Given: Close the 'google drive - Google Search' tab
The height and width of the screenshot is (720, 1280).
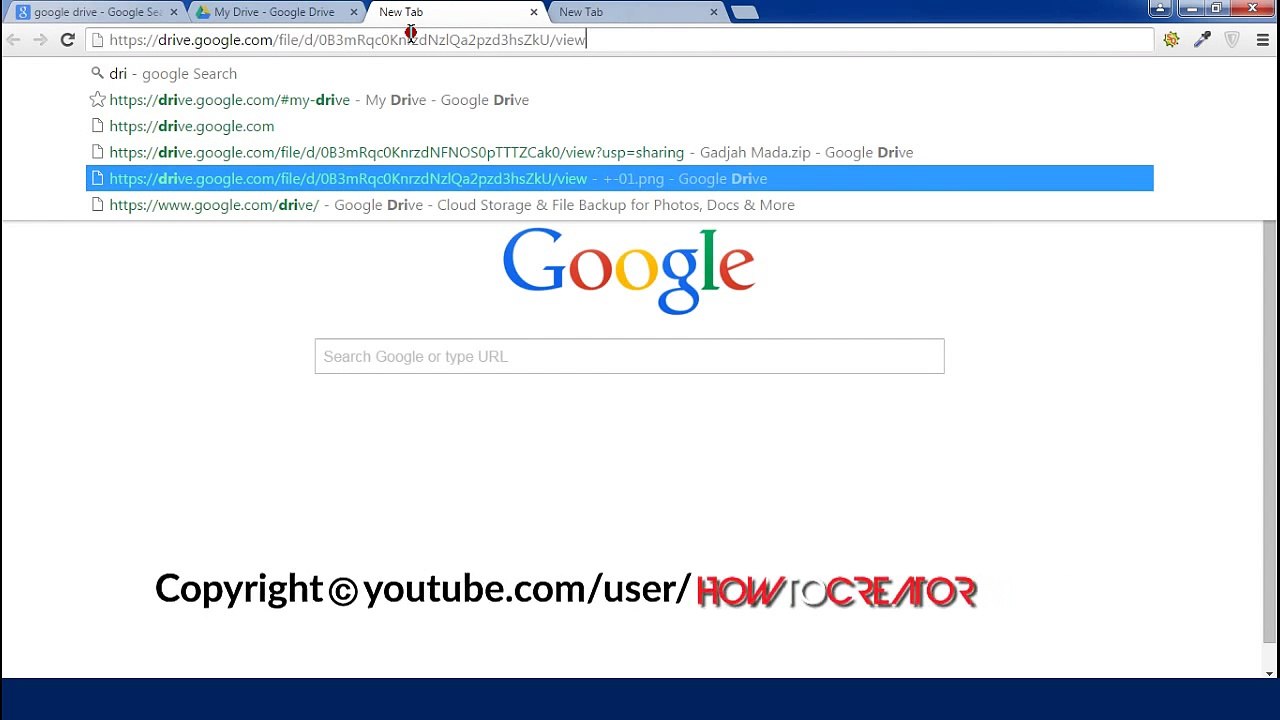Looking at the screenshot, I should point(173,12).
